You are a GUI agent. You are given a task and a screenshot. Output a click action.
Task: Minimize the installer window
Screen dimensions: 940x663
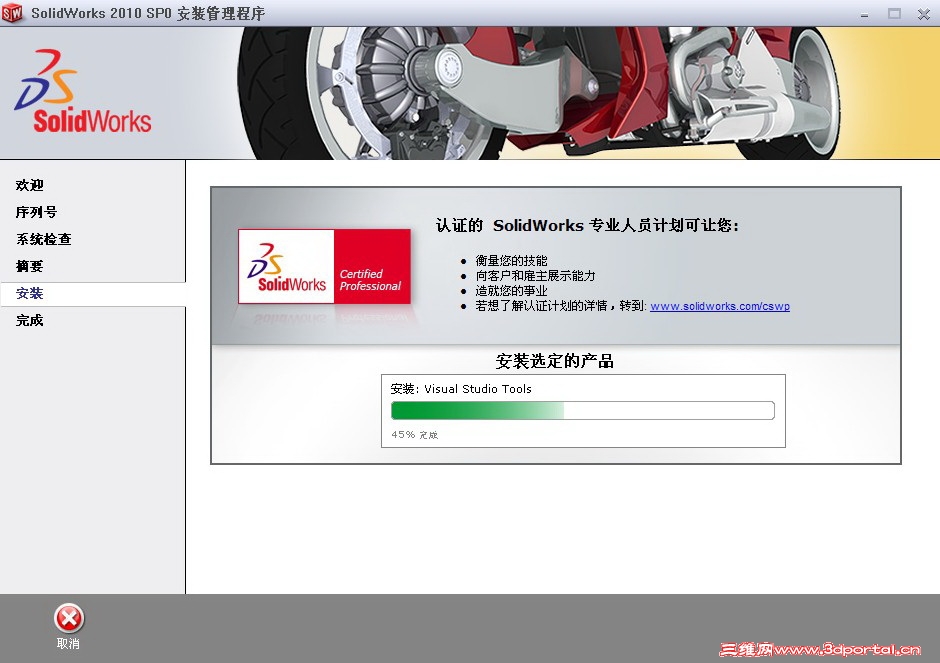(864, 14)
